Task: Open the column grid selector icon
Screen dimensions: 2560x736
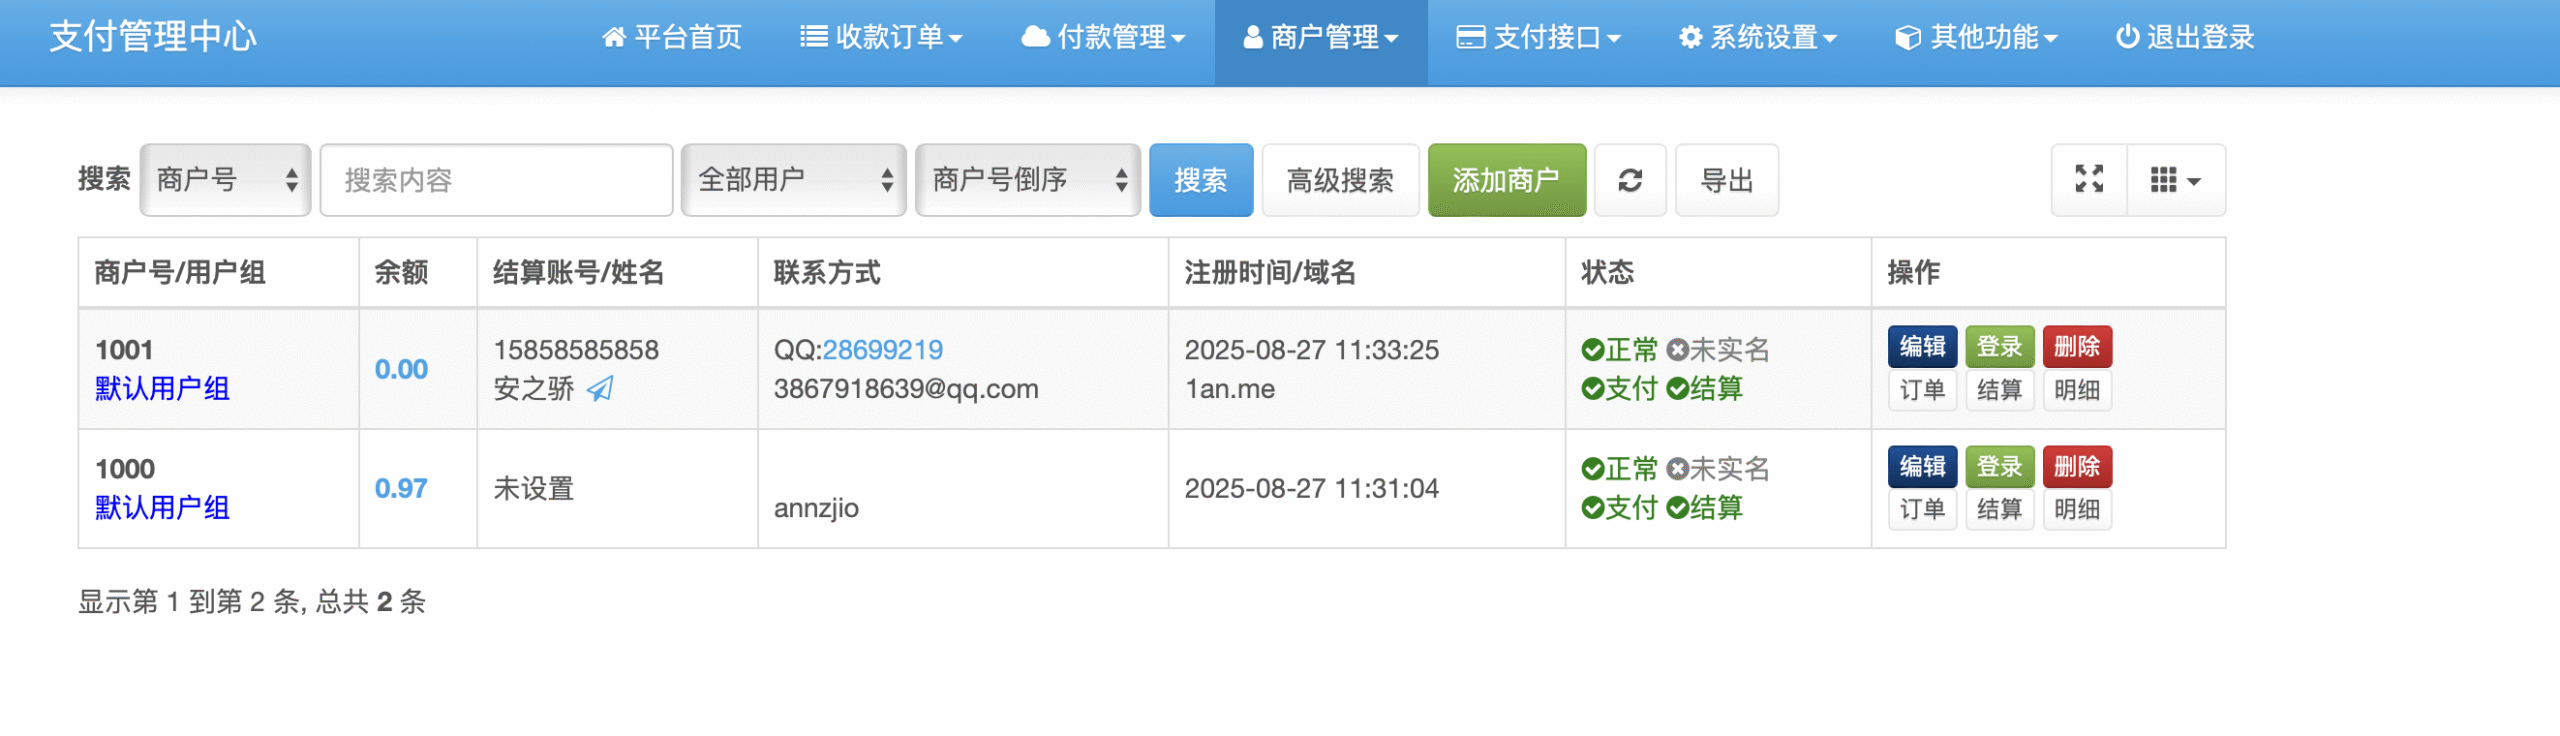Action: point(2175,180)
